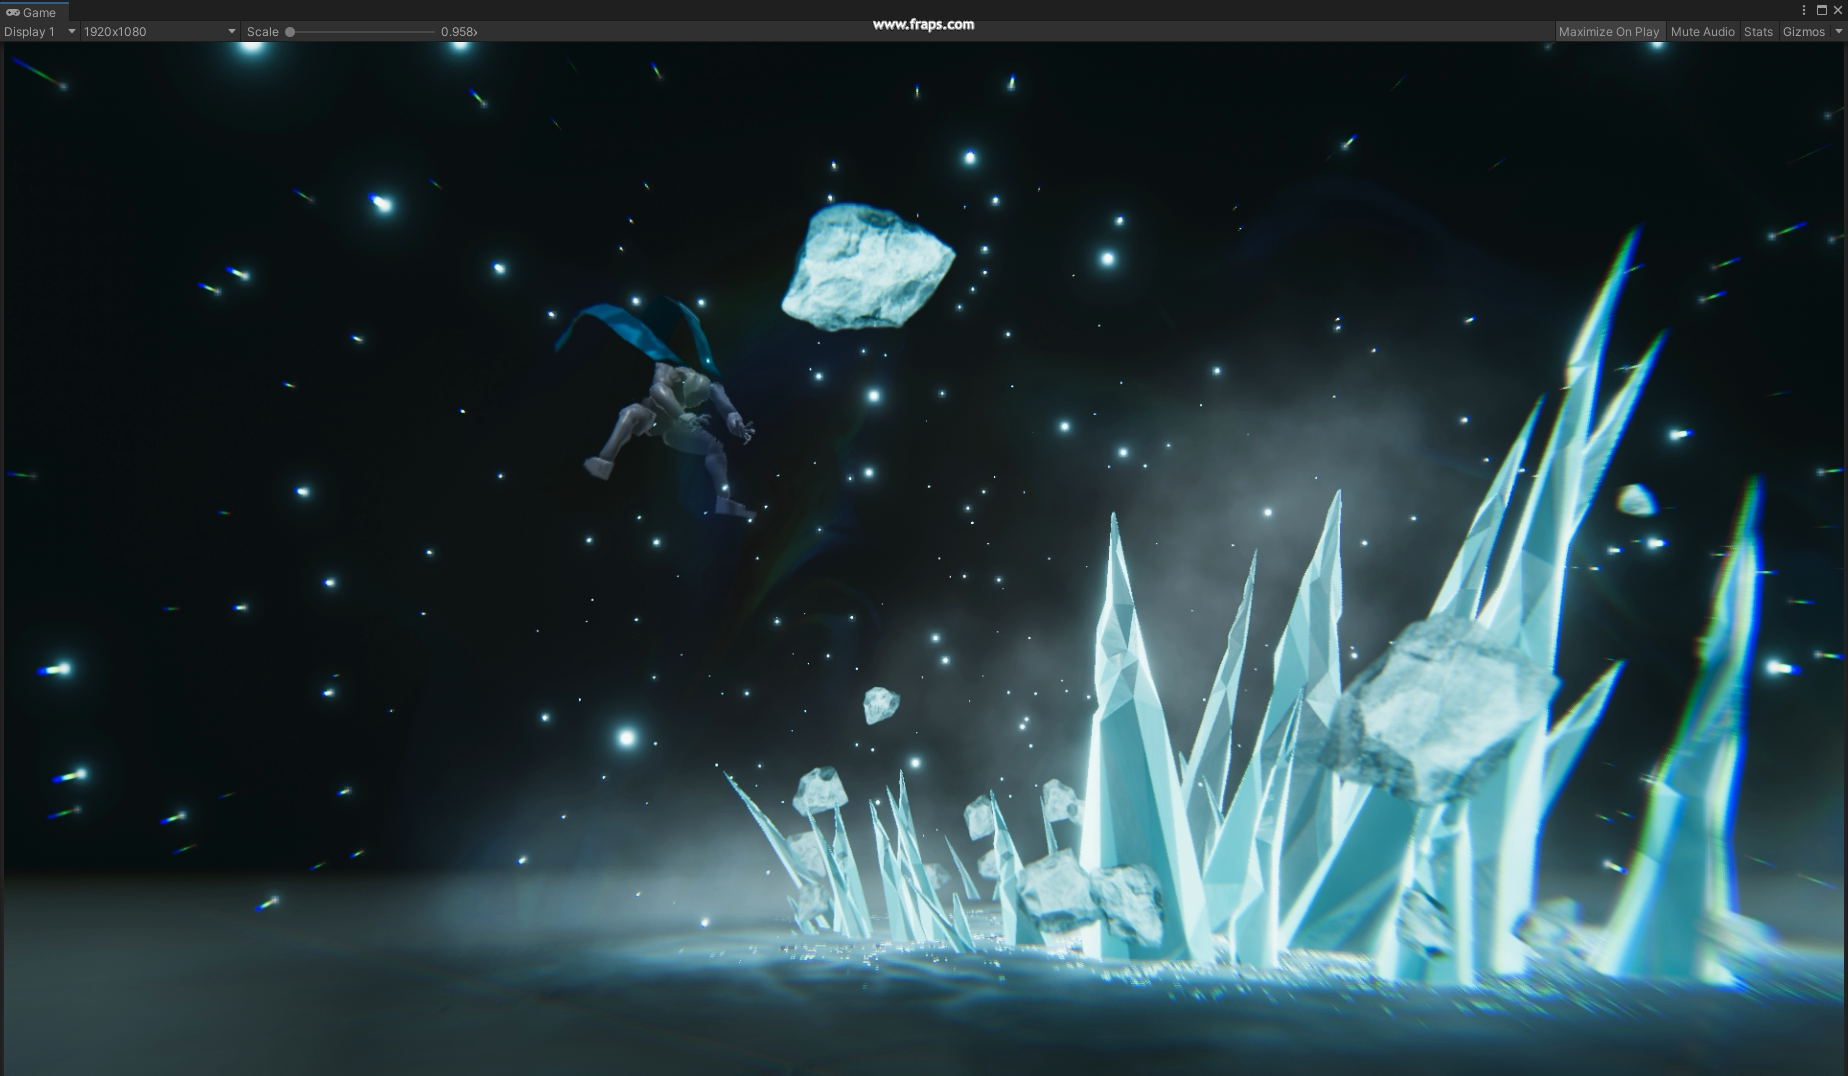Toggle Maximize On Play
1848x1076 pixels.
[1608, 32]
